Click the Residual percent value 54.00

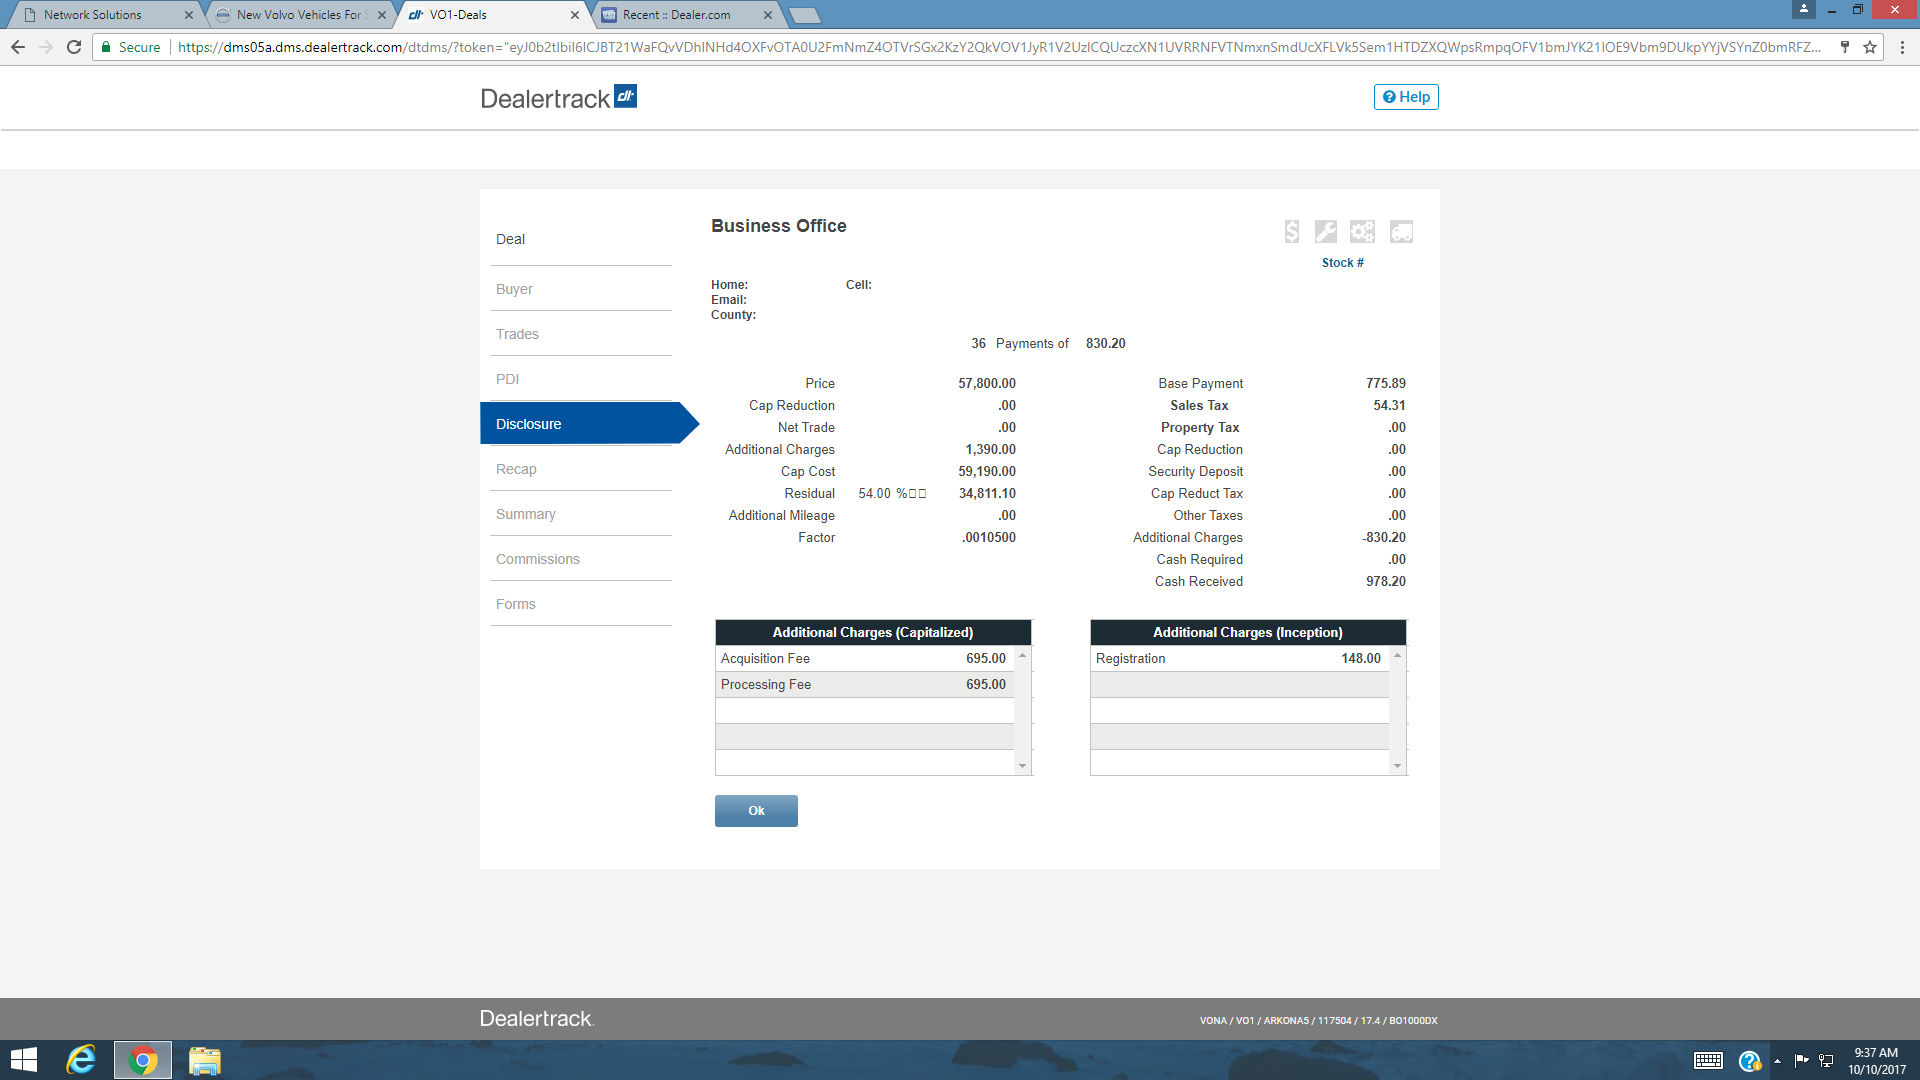click(874, 494)
